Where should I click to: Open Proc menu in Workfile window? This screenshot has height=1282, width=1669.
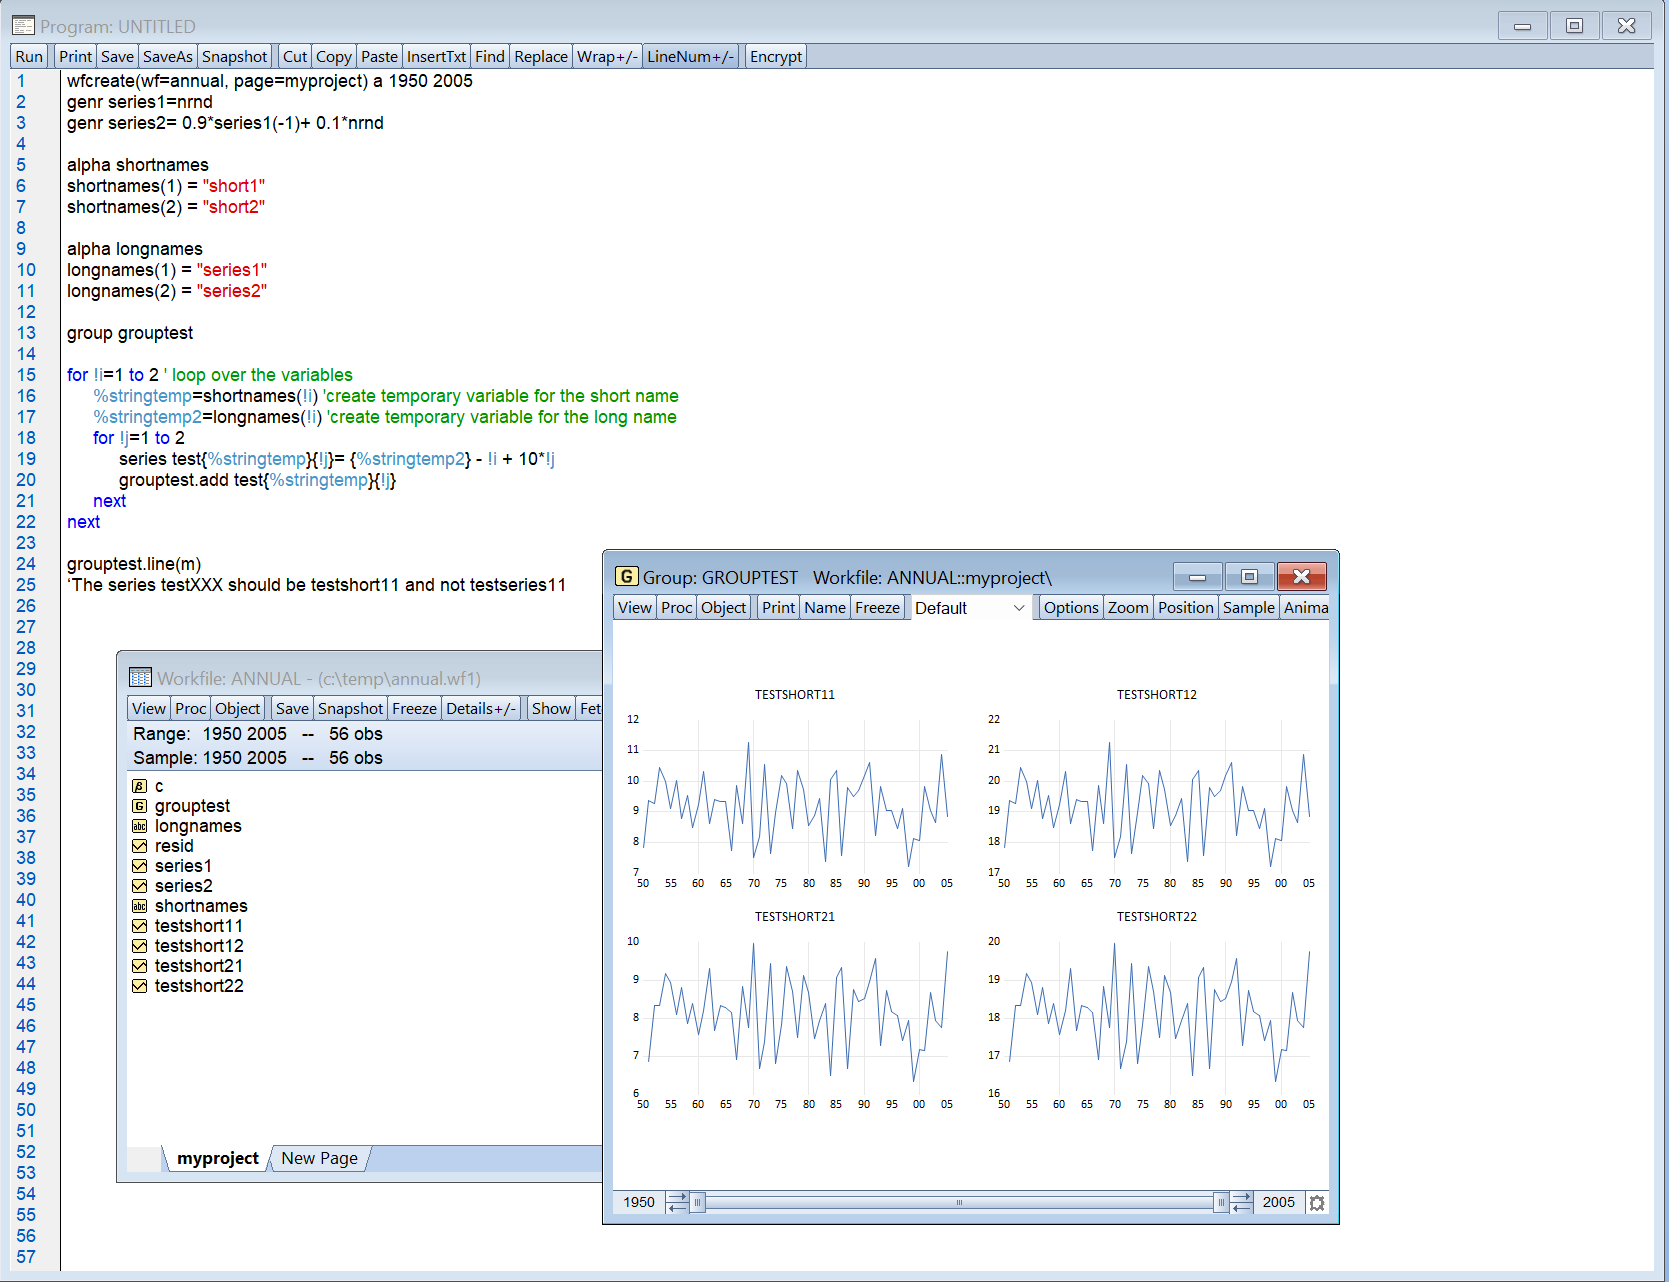pyautogui.click(x=191, y=709)
